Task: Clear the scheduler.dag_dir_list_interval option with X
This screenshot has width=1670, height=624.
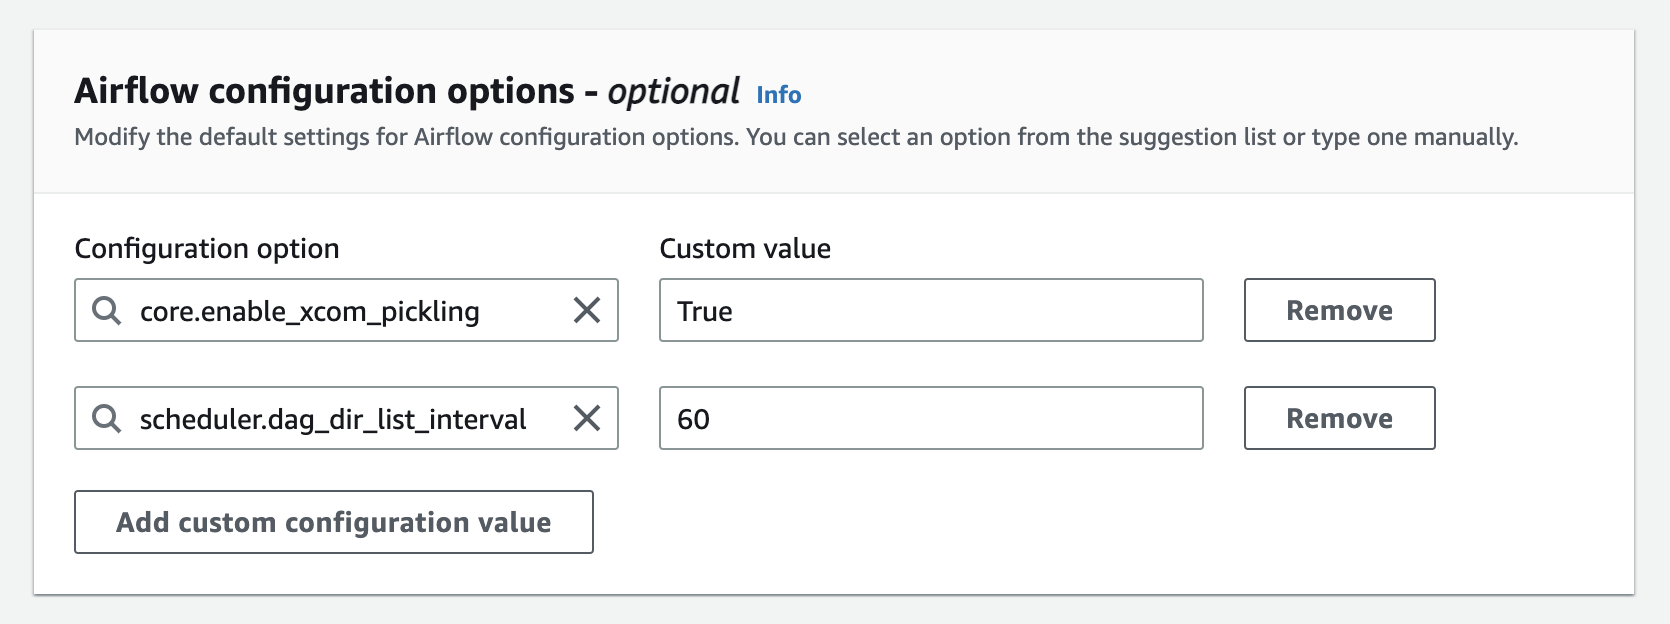Action: tap(587, 419)
